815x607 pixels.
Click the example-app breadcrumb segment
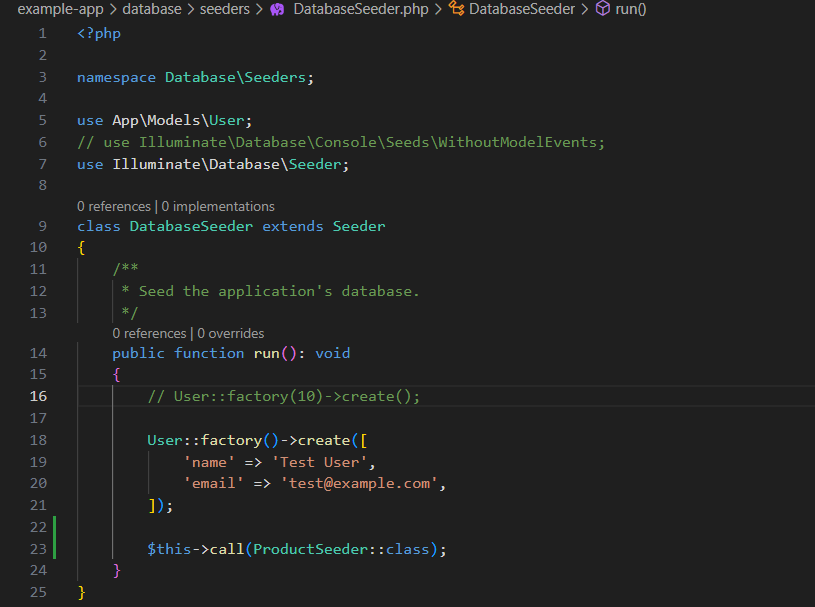60,9
